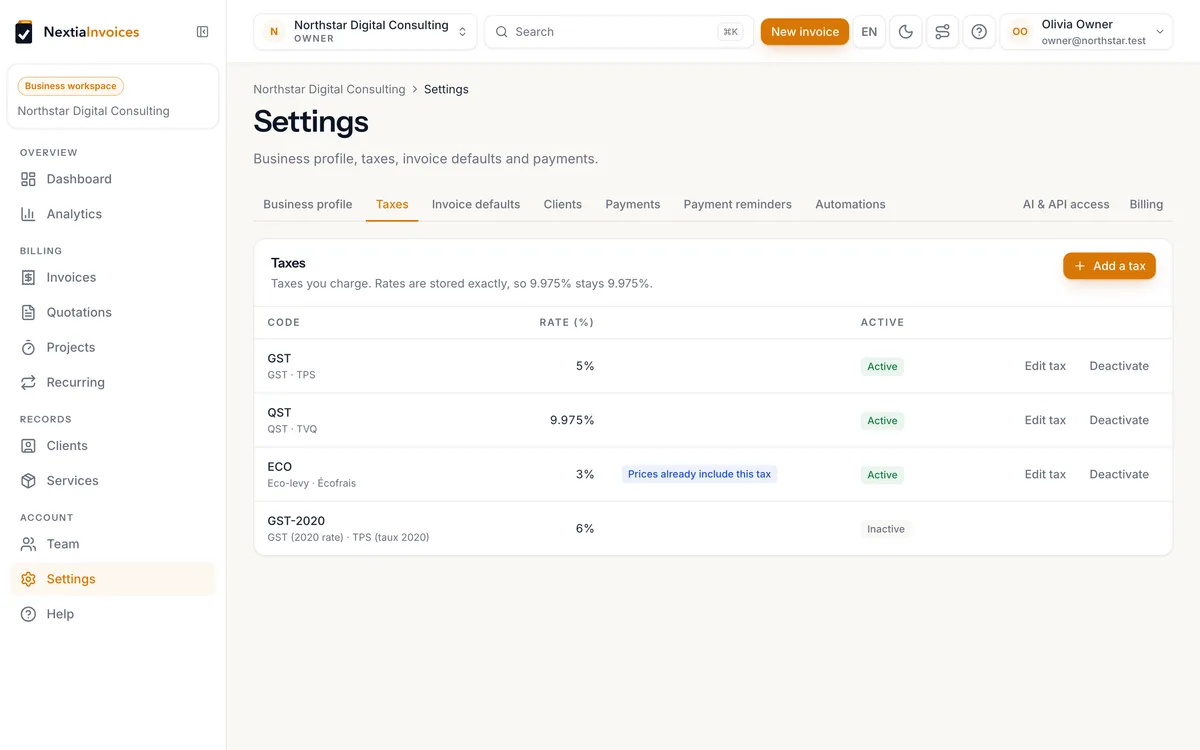This screenshot has height=750, width=1200.
Task: Click the Prices already include this tax label
Action: click(699, 474)
